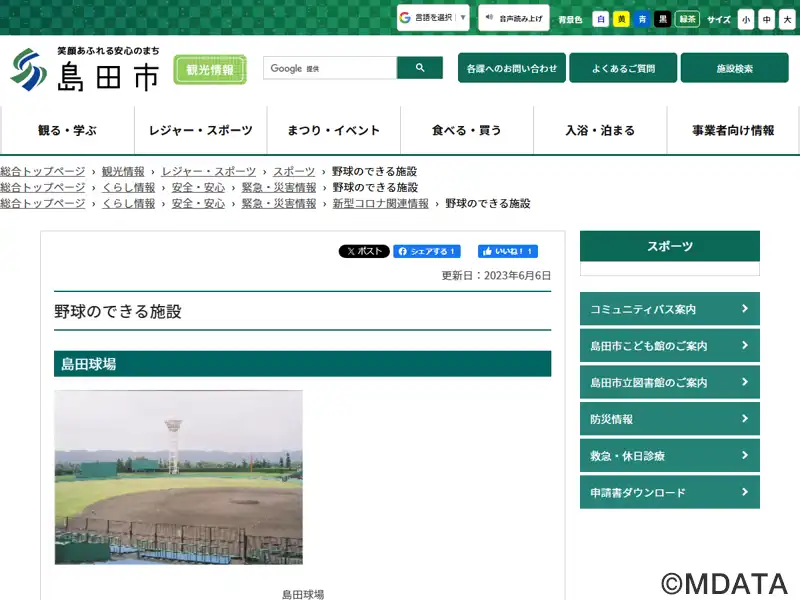The image size is (800, 600).
Task: Open the 観光情報 green badge
Action: click(210, 69)
